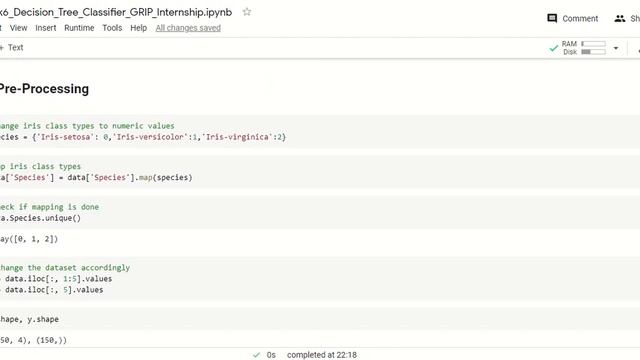Image resolution: width=640 pixels, height=360 pixels.
Task: Click the Comment button label
Action: click(x=580, y=18)
